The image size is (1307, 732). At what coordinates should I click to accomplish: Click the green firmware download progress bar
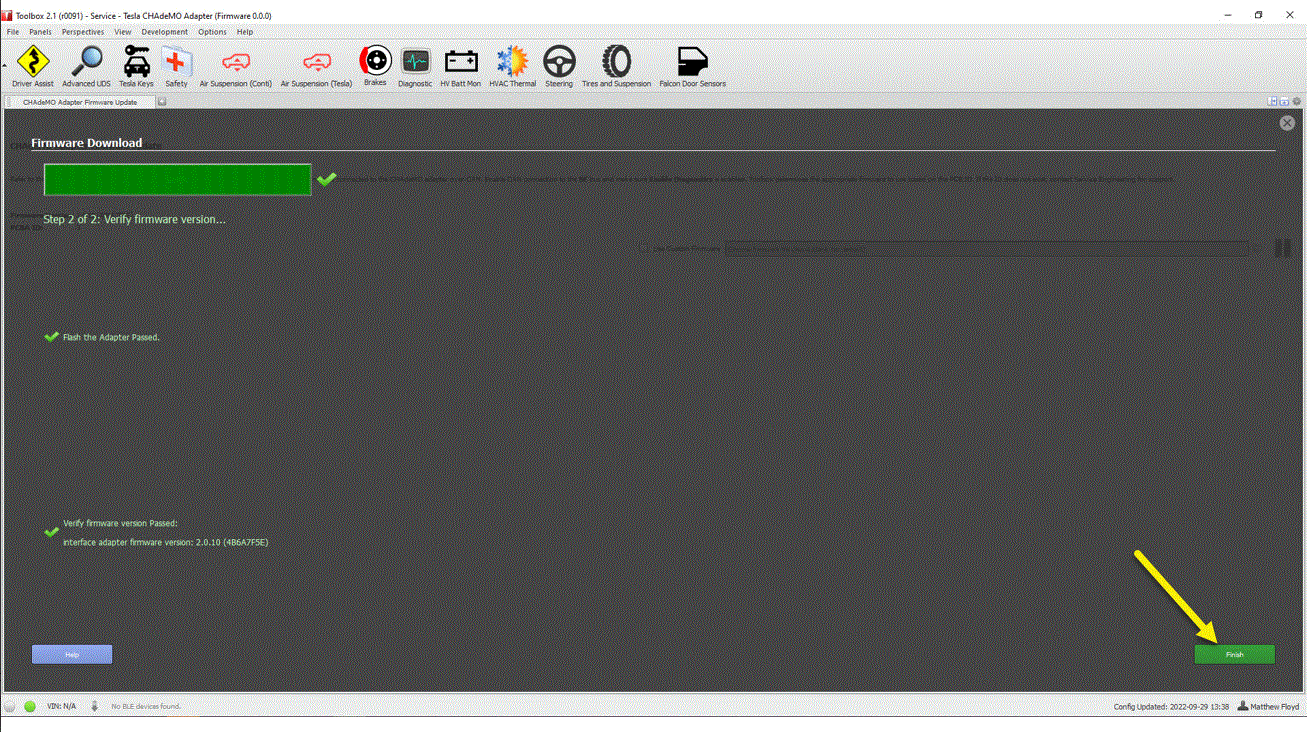pos(178,180)
